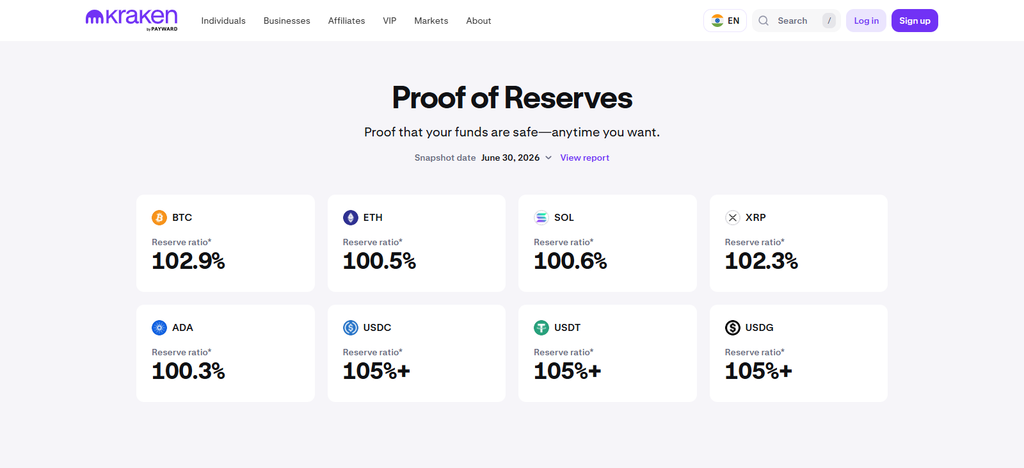Click the Reserve ratio label under XRP

tap(754, 242)
